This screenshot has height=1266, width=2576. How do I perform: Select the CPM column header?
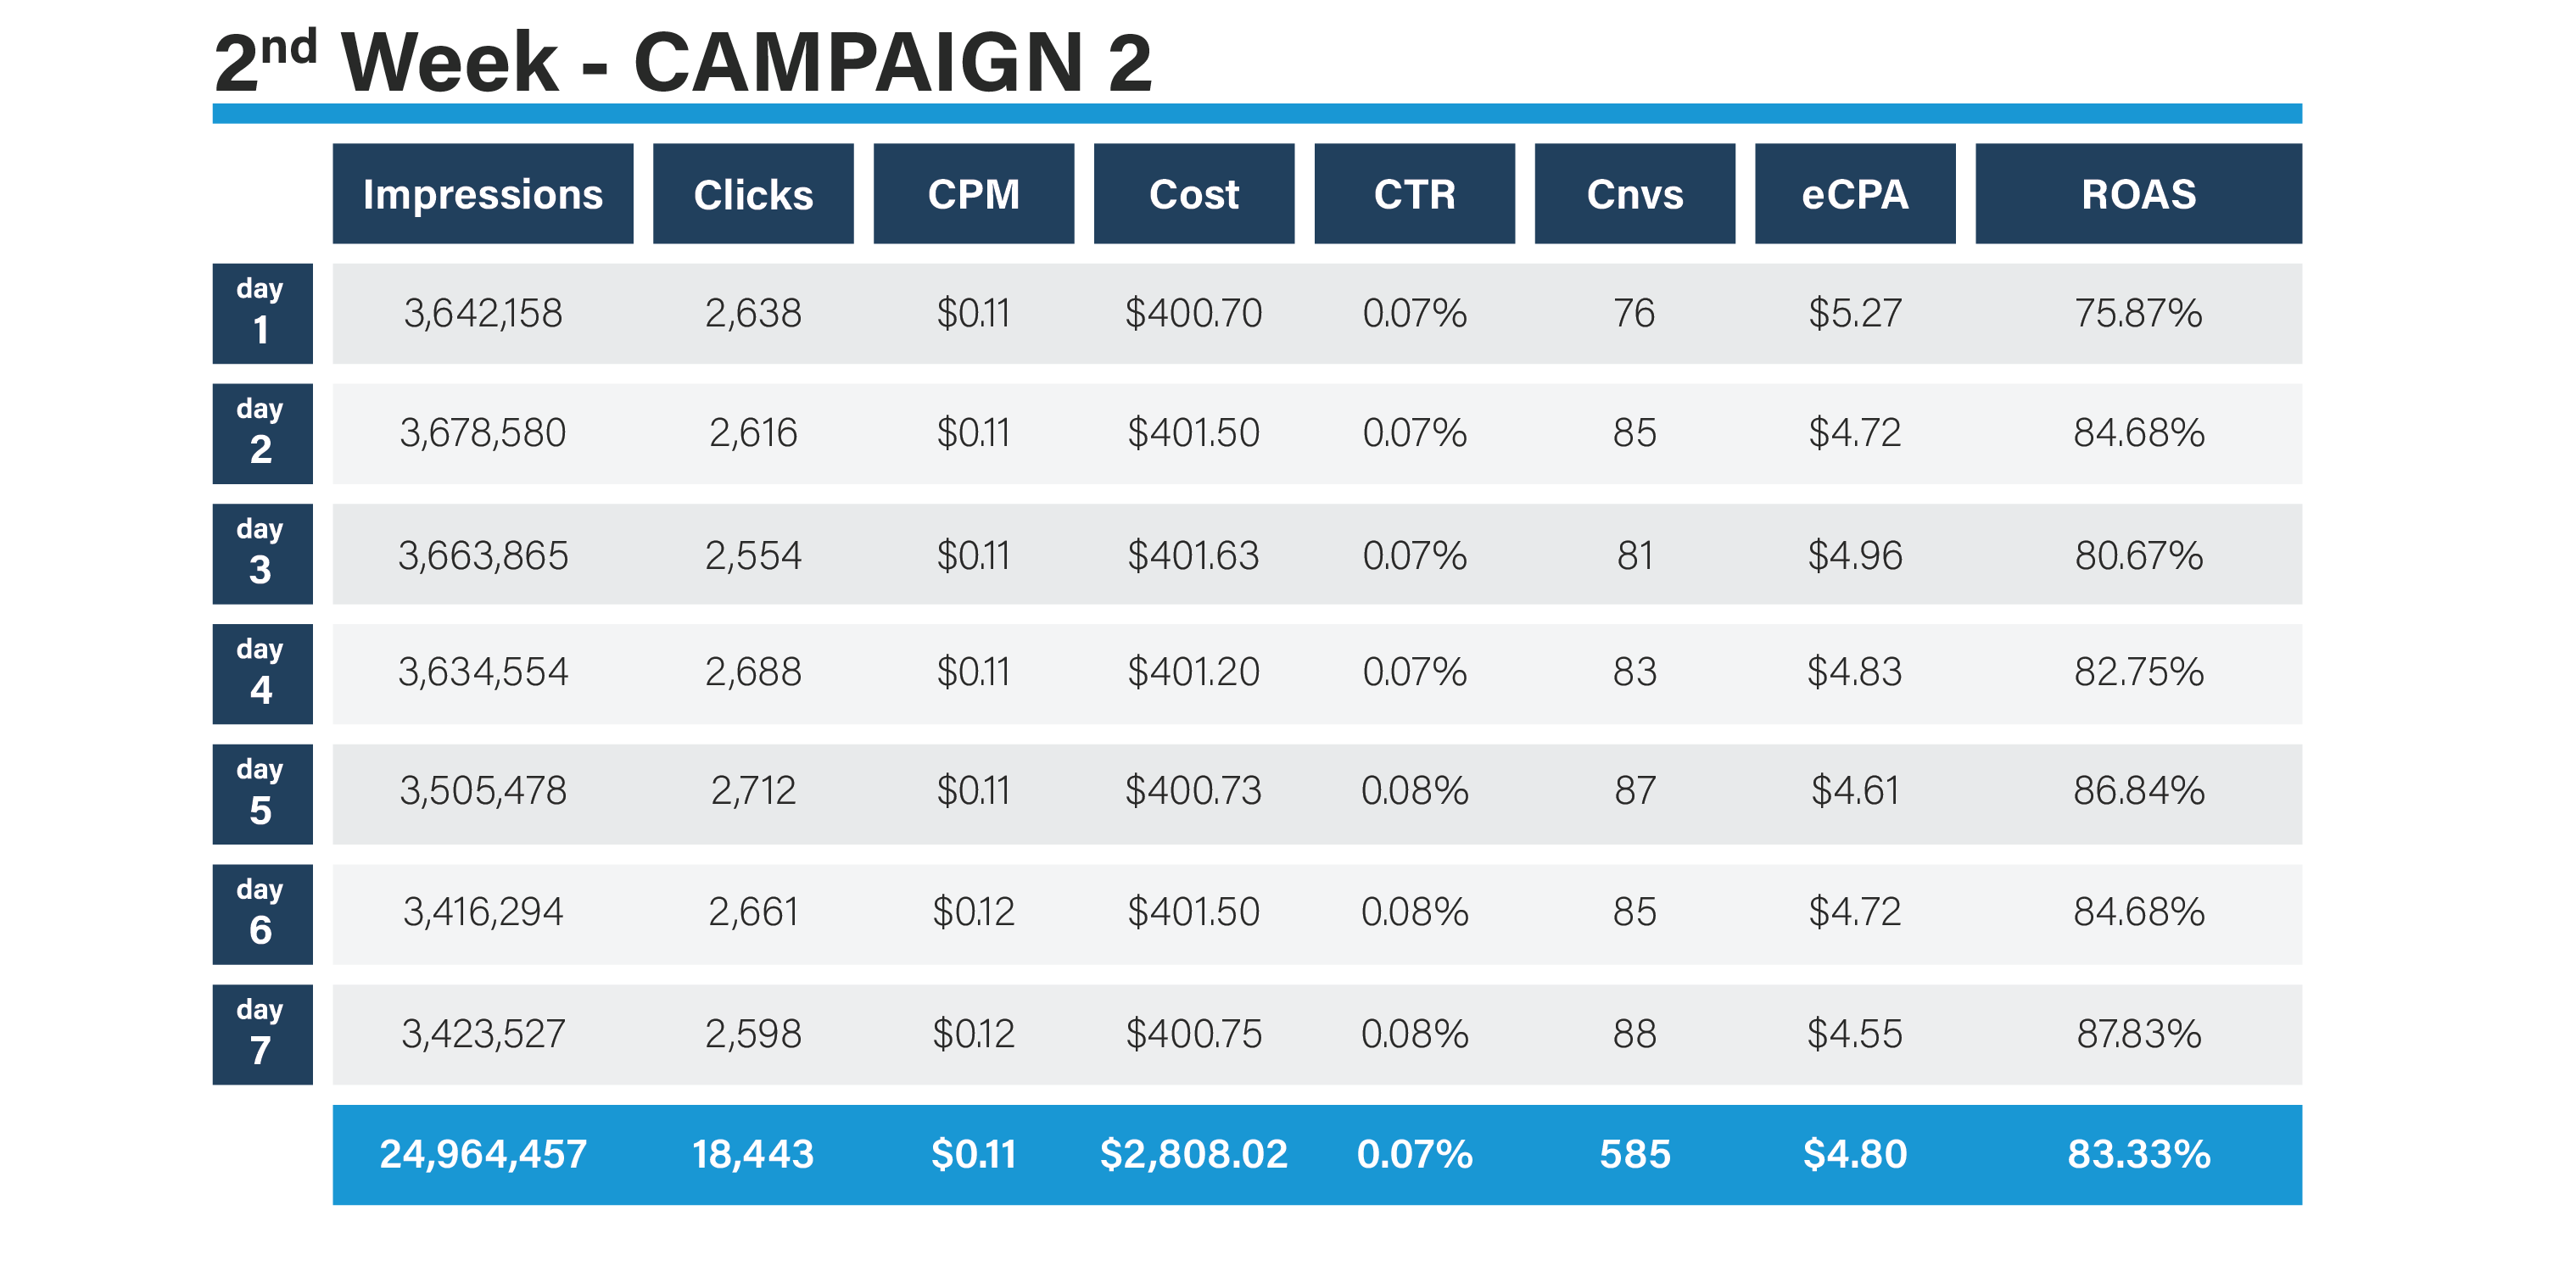(x=973, y=194)
